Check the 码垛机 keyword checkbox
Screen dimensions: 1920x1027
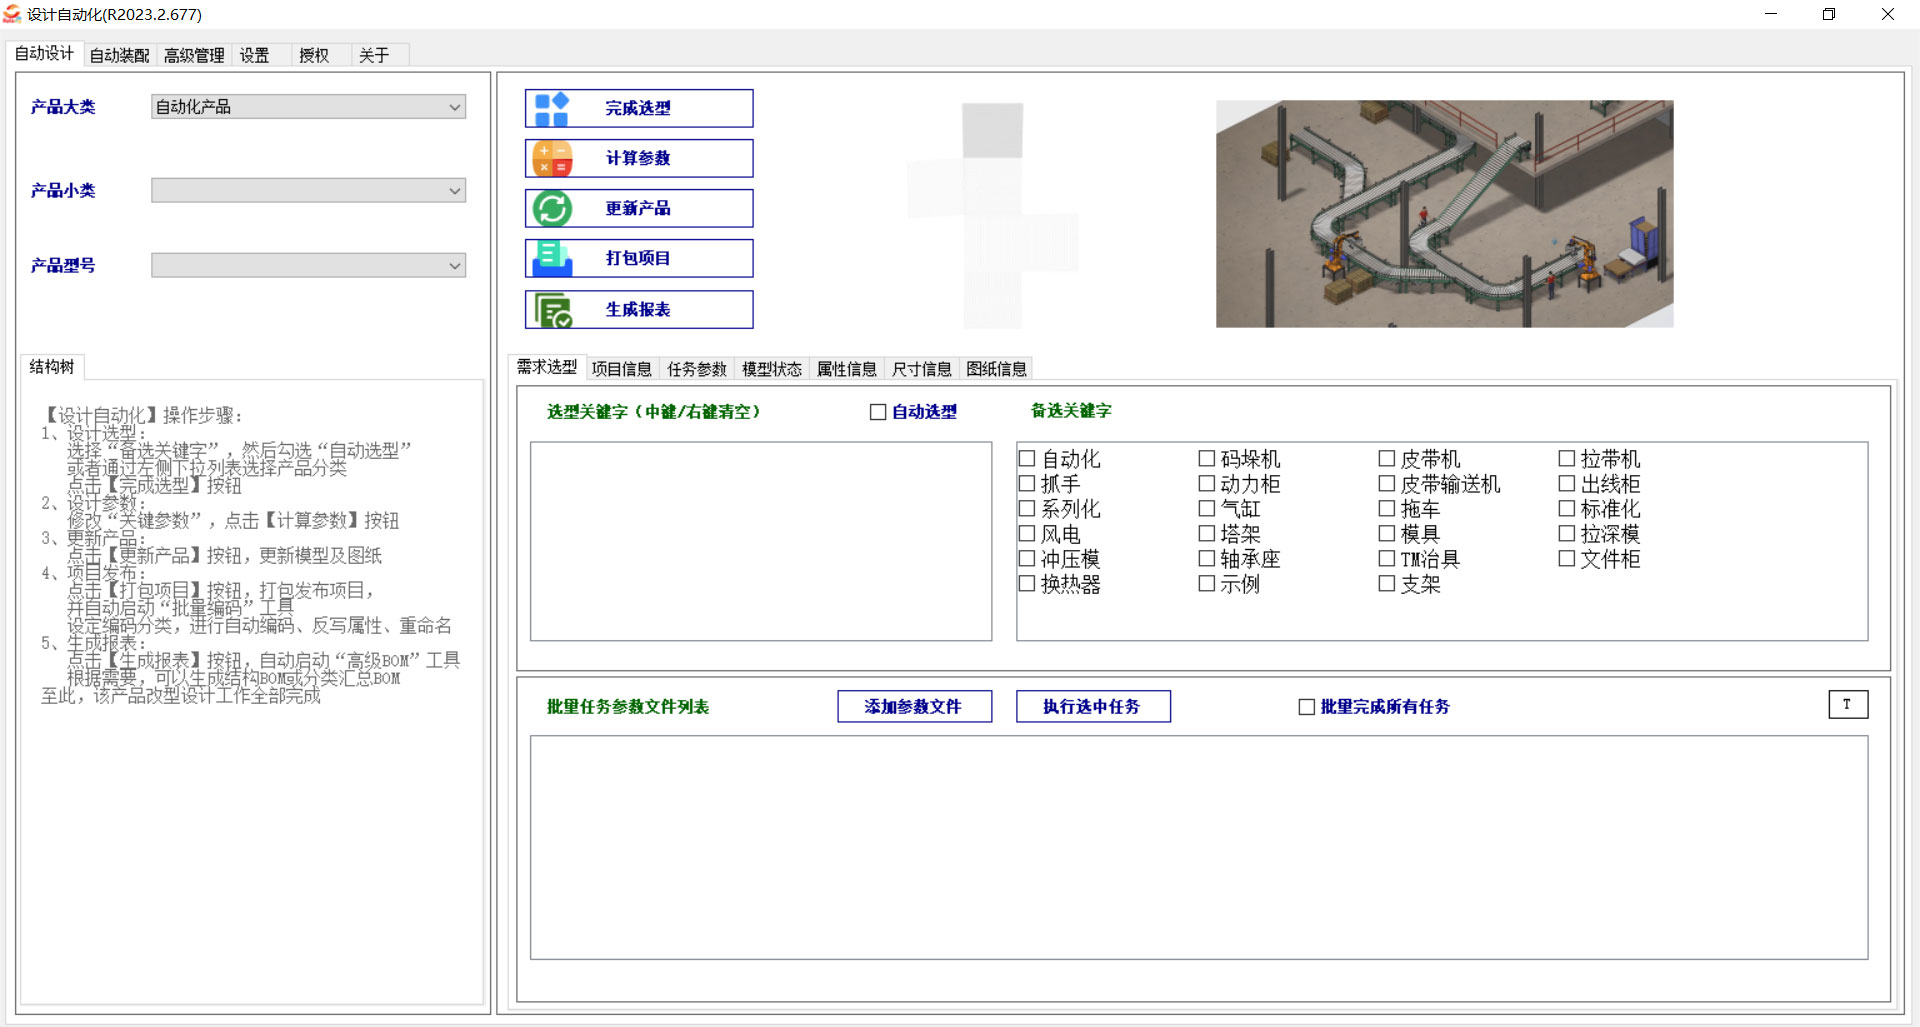click(1206, 458)
